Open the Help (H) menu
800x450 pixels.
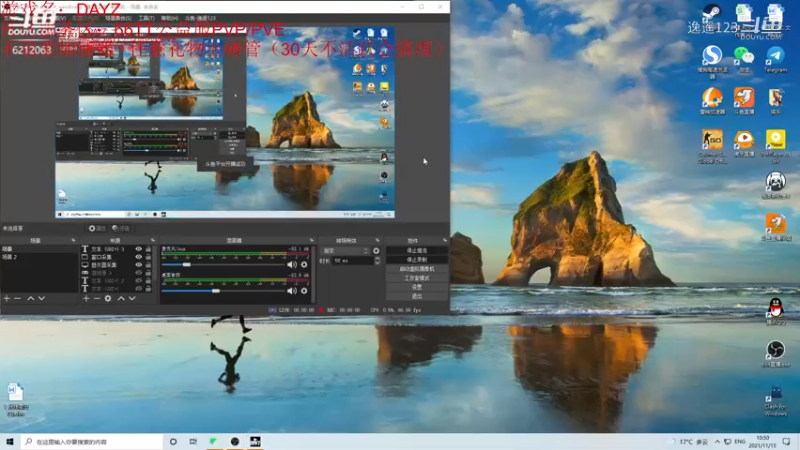click(x=169, y=18)
